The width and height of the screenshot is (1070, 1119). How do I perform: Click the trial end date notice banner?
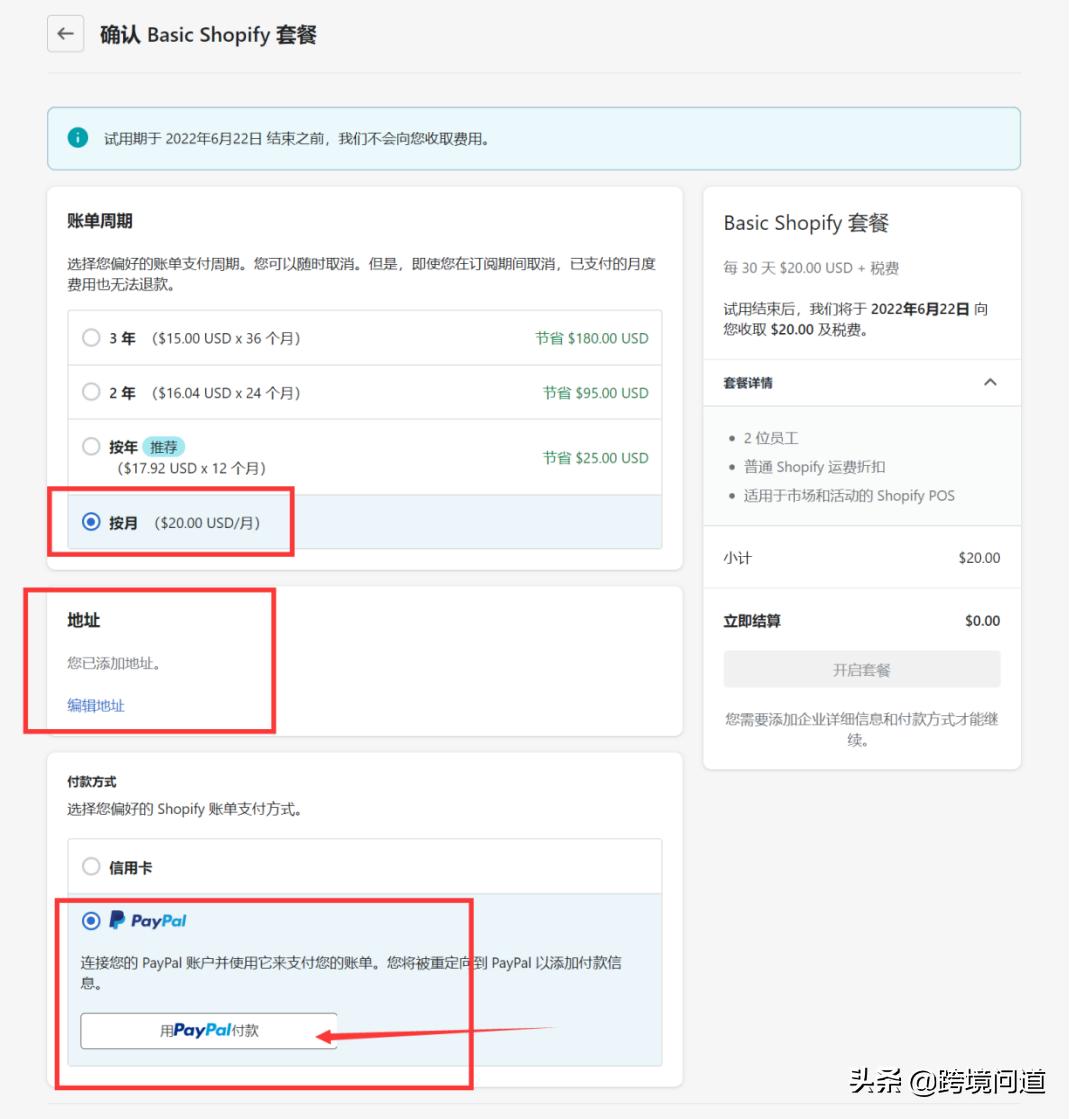coord(534,139)
